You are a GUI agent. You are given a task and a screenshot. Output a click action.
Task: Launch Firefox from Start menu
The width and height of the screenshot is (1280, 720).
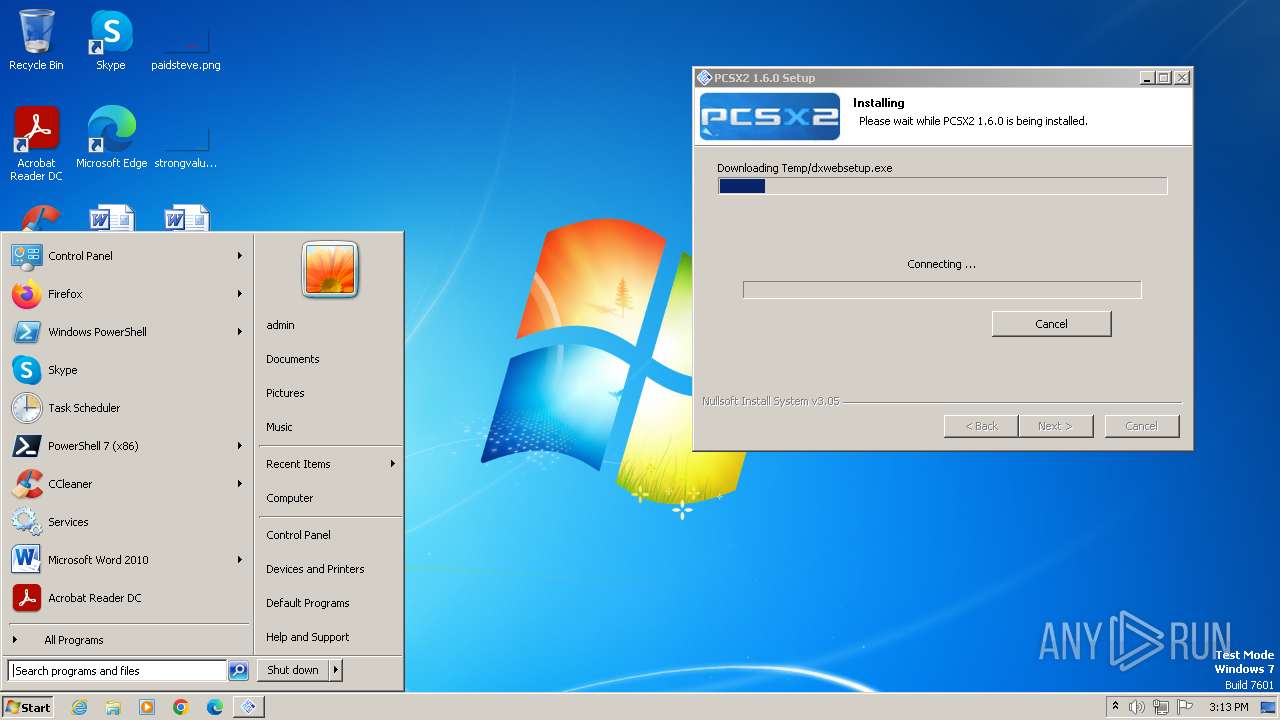tap(127, 294)
